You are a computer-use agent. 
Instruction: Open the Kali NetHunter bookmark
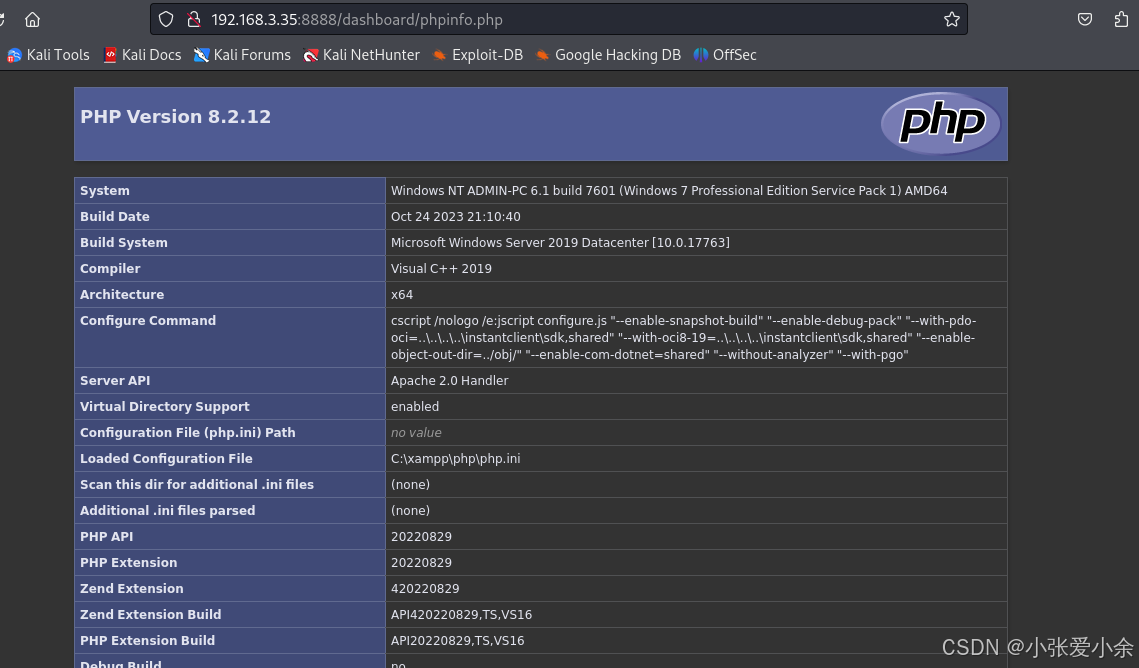coord(361,55)
